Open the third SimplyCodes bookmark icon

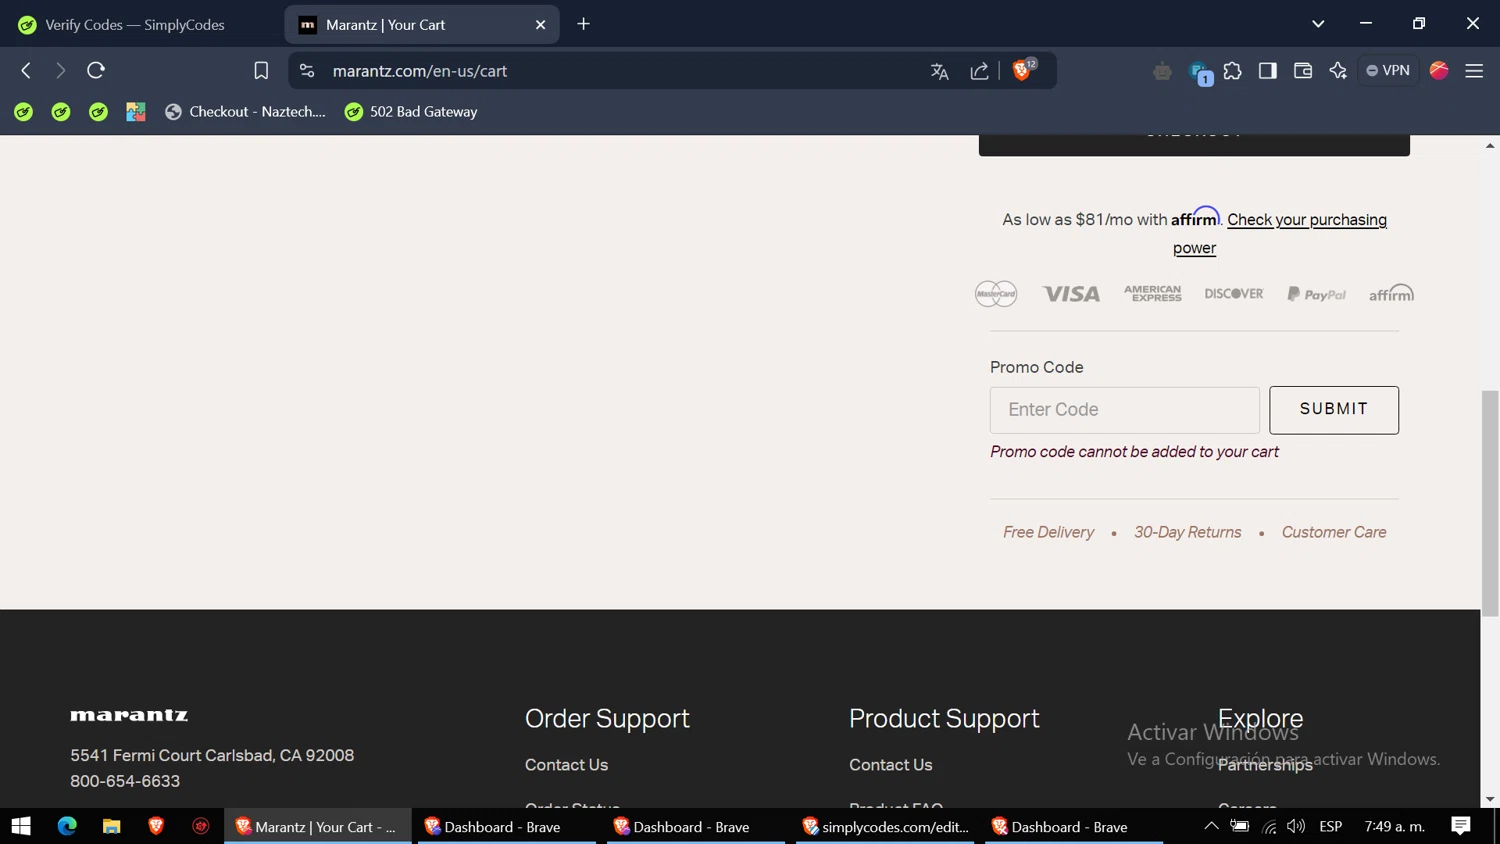(98, 112)
